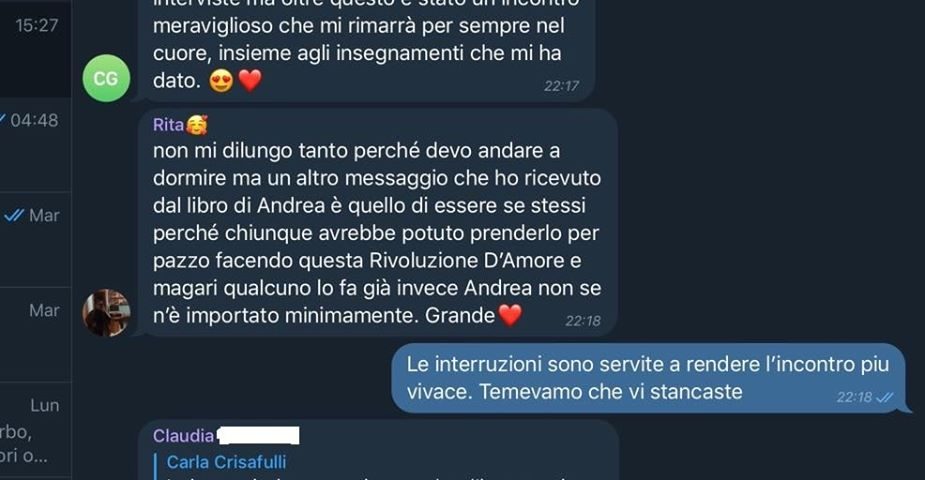
Task: Click the 22:17 timestamp on CG message
Action: click(x=561, y=86)
